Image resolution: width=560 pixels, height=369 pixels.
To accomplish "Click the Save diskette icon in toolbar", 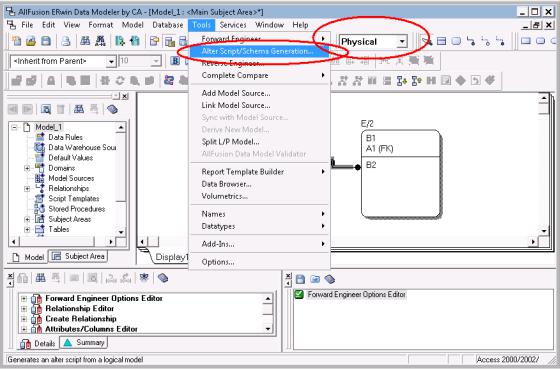I will 46,41.
